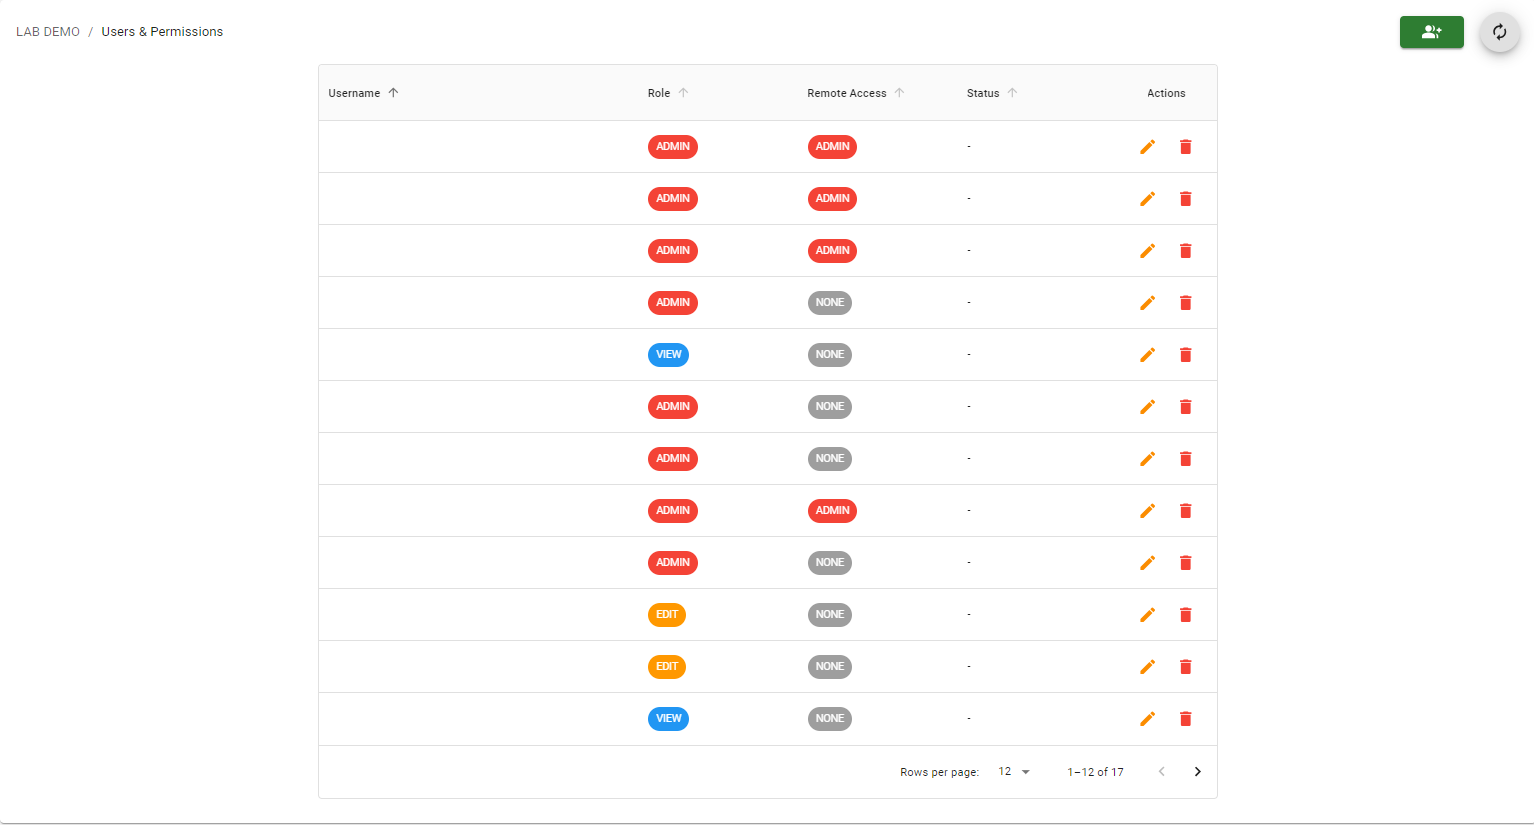Edit the user in the first table row

pos(1147,147)
